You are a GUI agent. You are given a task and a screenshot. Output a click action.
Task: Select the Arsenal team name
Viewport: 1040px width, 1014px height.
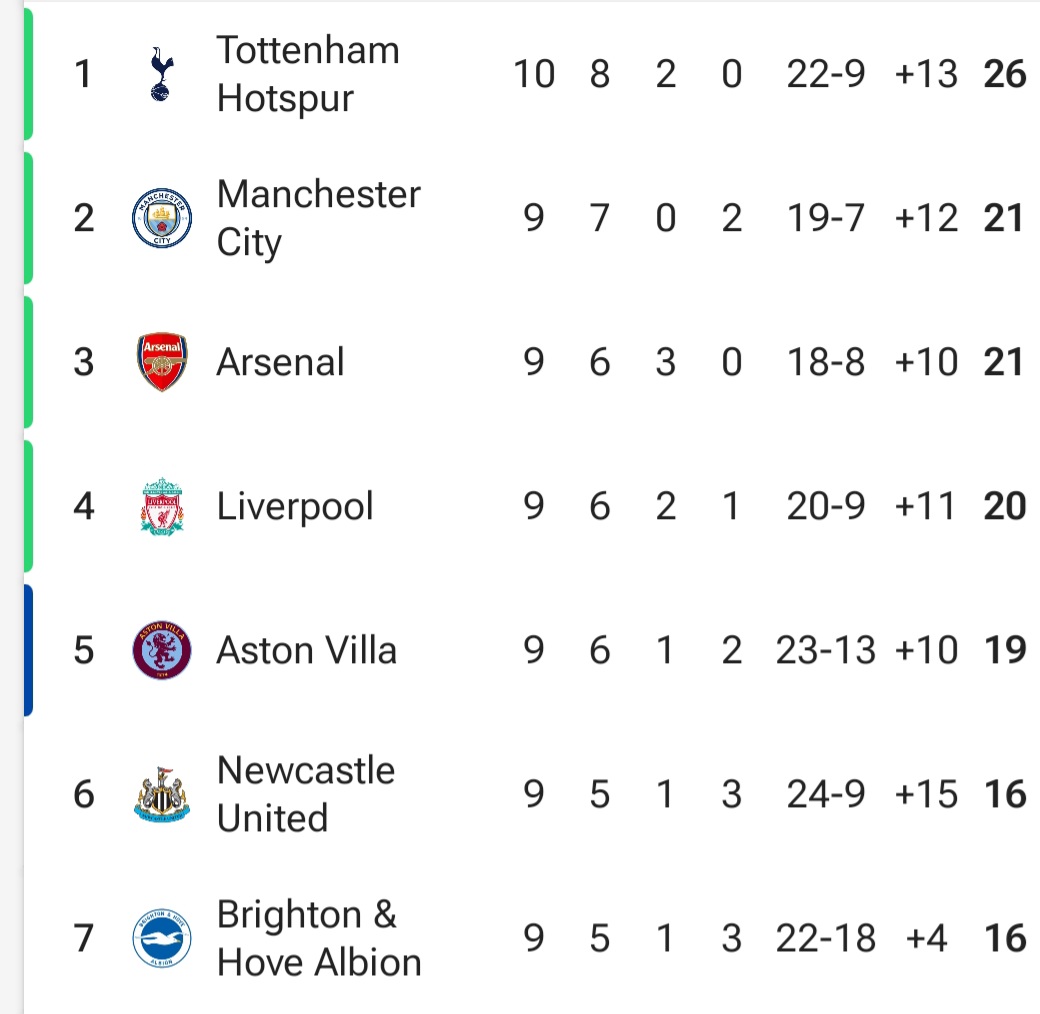coord(280,362)
